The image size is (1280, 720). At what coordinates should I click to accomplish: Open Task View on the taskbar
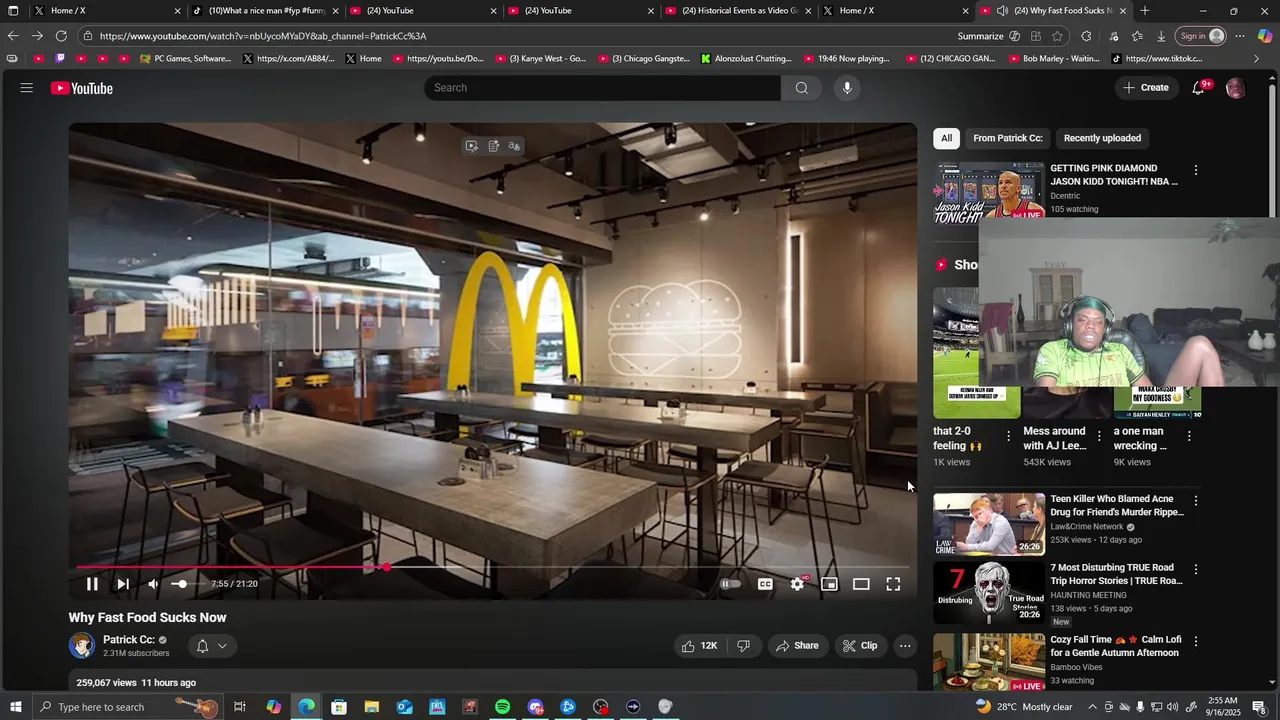pyautogui.click(x=240, y=707)
